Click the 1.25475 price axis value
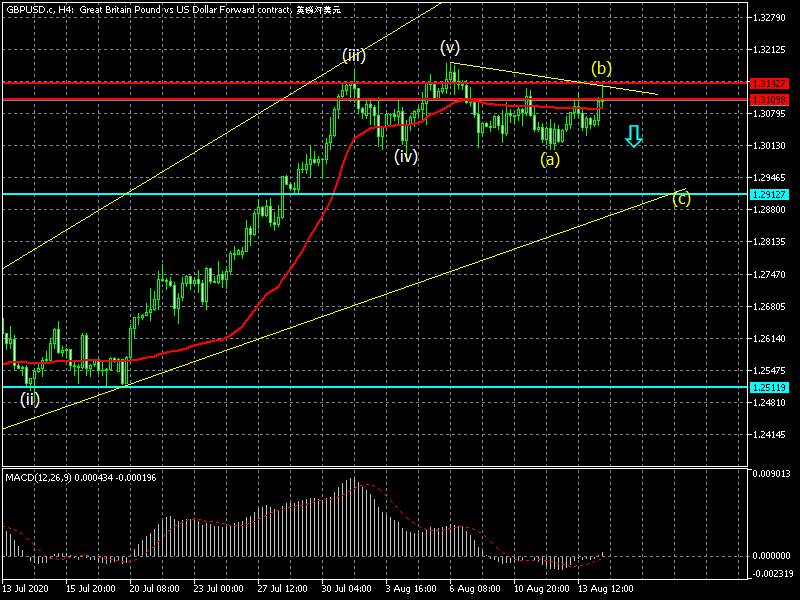Image resolution: width=800 pixels, height=600 pixels. 769,370
